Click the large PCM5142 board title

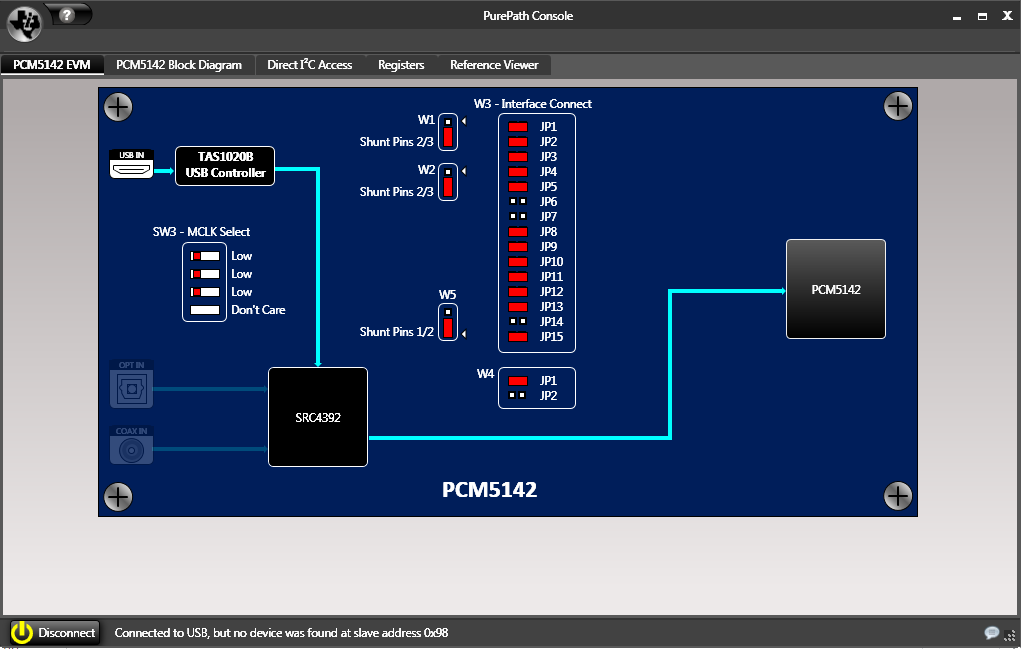click(x=490, y=490)
